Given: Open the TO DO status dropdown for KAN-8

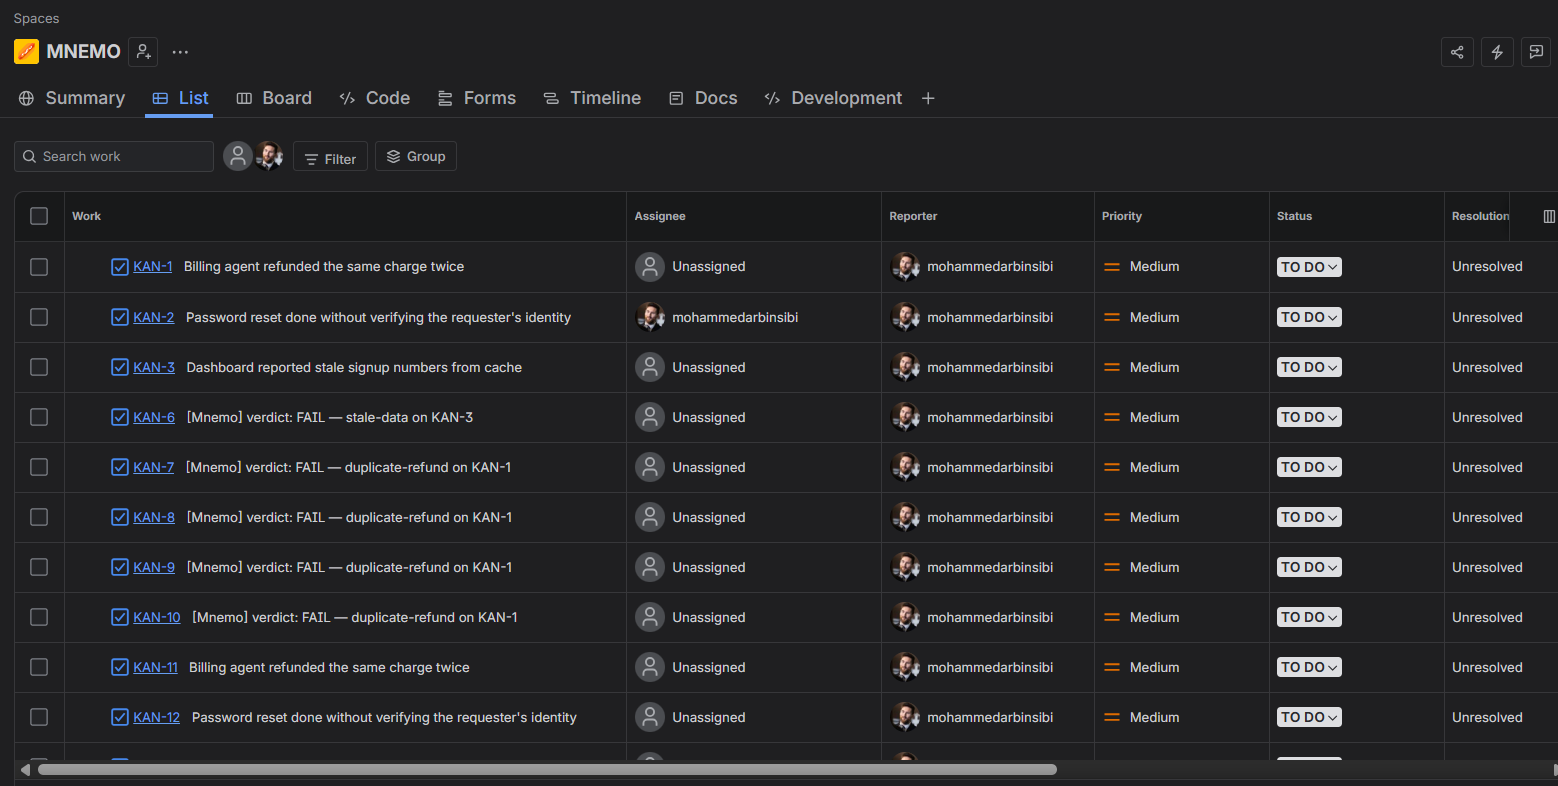Looking at the screenshot, I should 1309,517.
